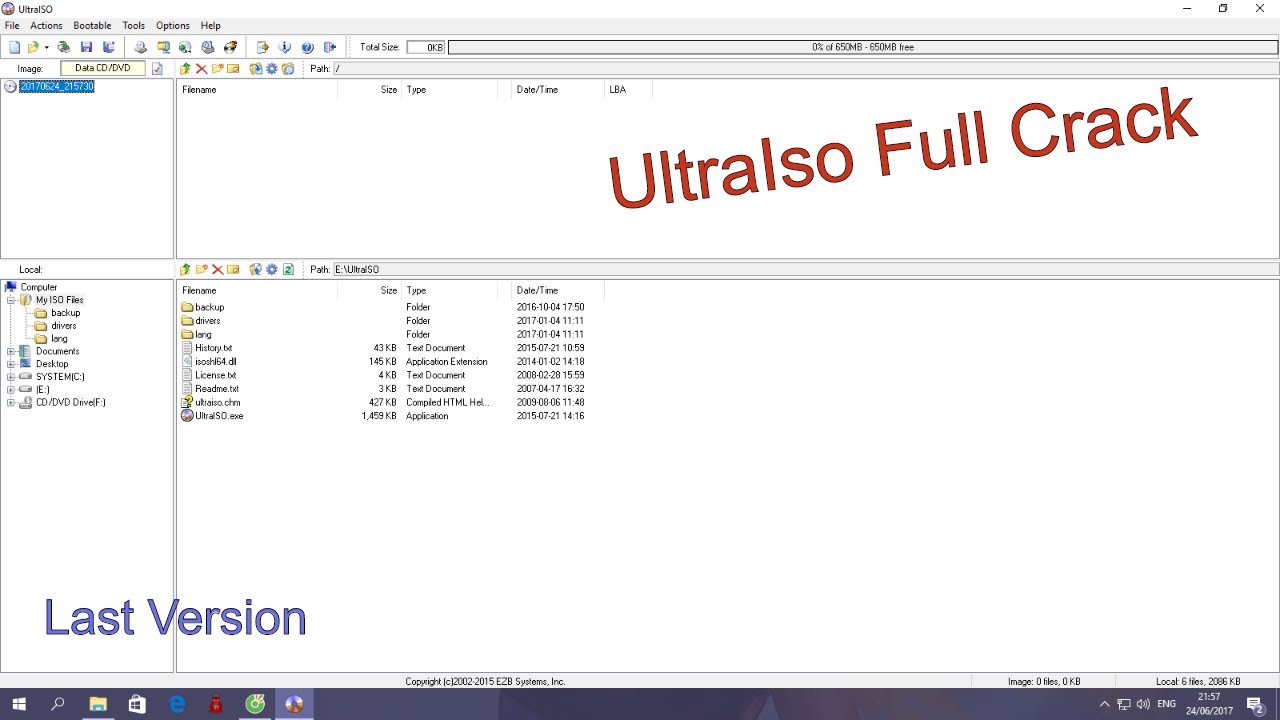This screenshot has height=720, width=1280.
Task: Click the Burn CD/DVD Image icon
Action: tap(230, 47)
